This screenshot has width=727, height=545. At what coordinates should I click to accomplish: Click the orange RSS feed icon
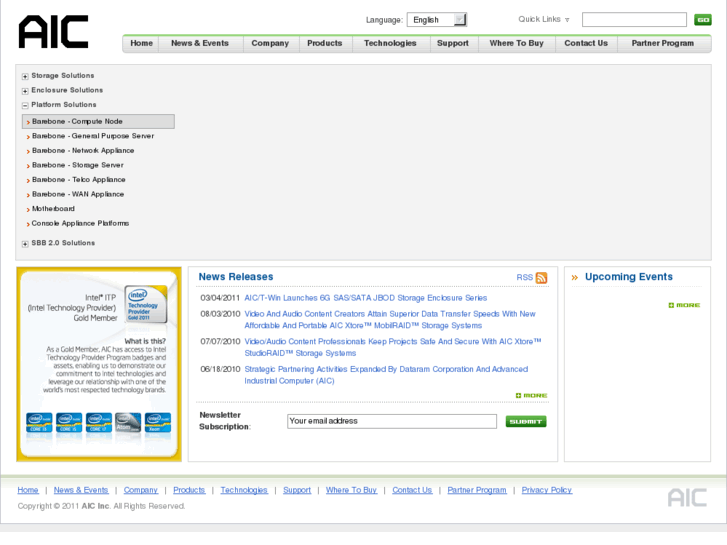(541, 278)
